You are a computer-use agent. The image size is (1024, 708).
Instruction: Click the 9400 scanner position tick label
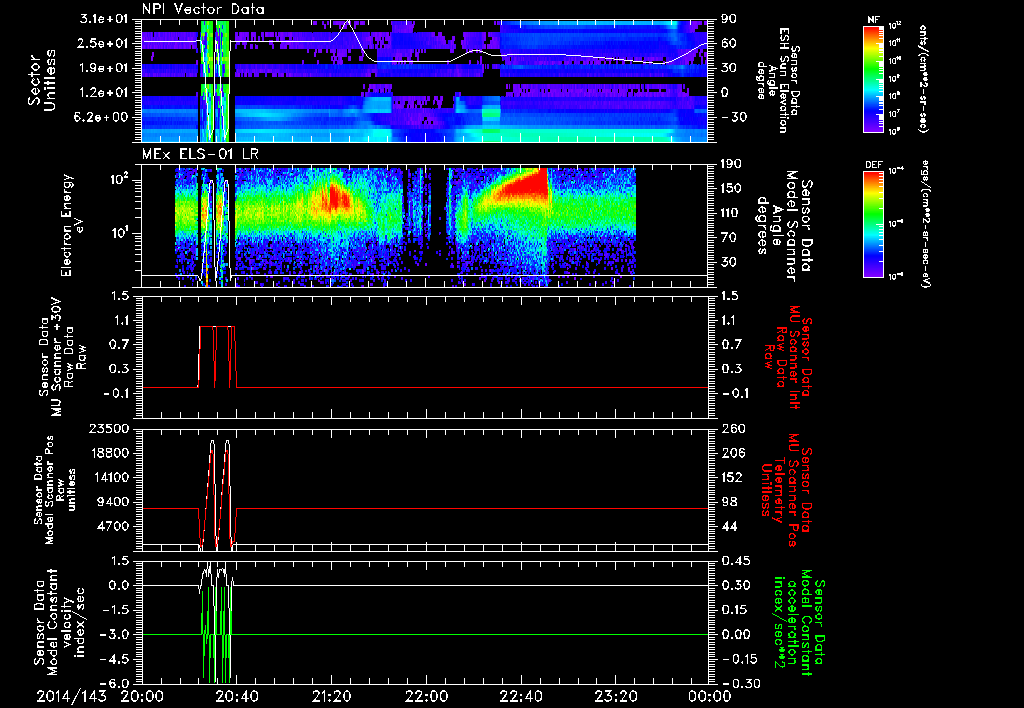coord(114,502)
